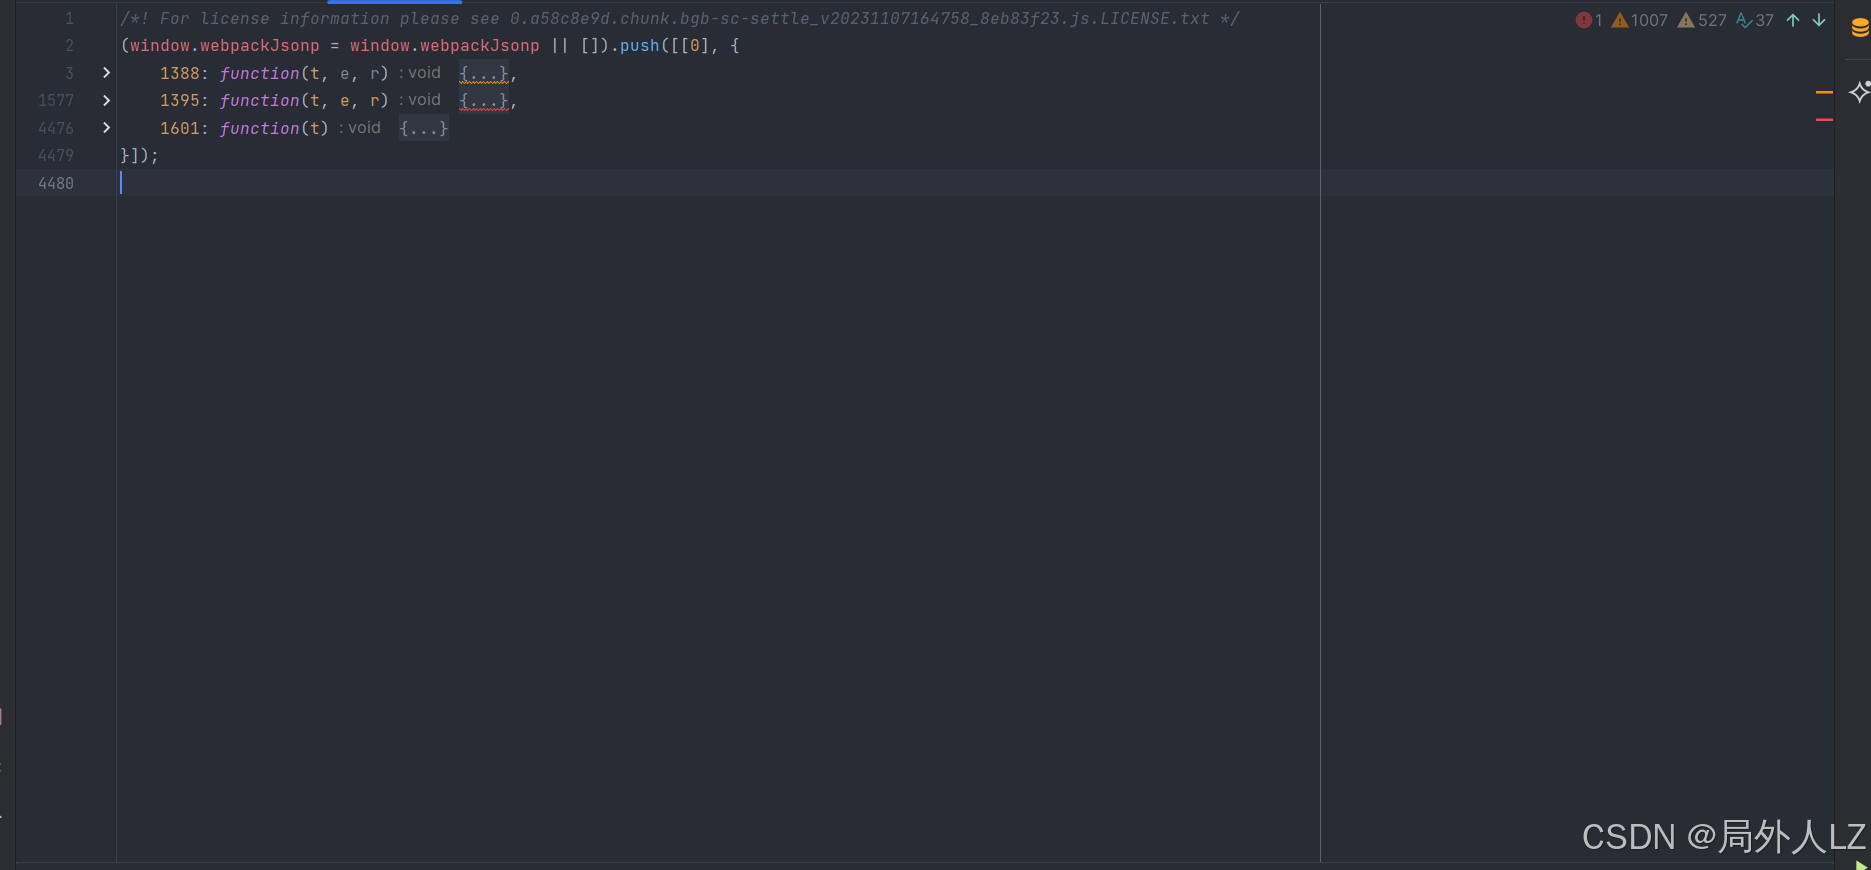Click the 1601 module key
This screenshot has height=870, width=1871.
(180, 128)
